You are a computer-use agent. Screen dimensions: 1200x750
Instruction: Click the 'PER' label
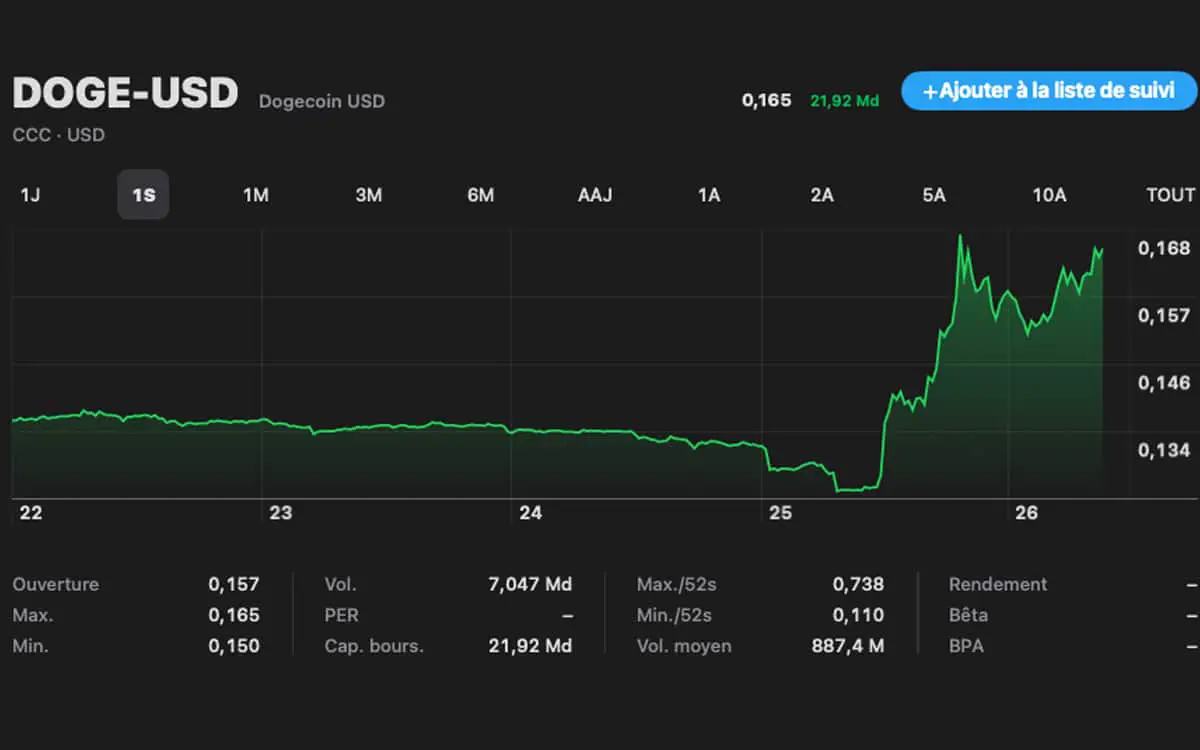tap(341, 615)
